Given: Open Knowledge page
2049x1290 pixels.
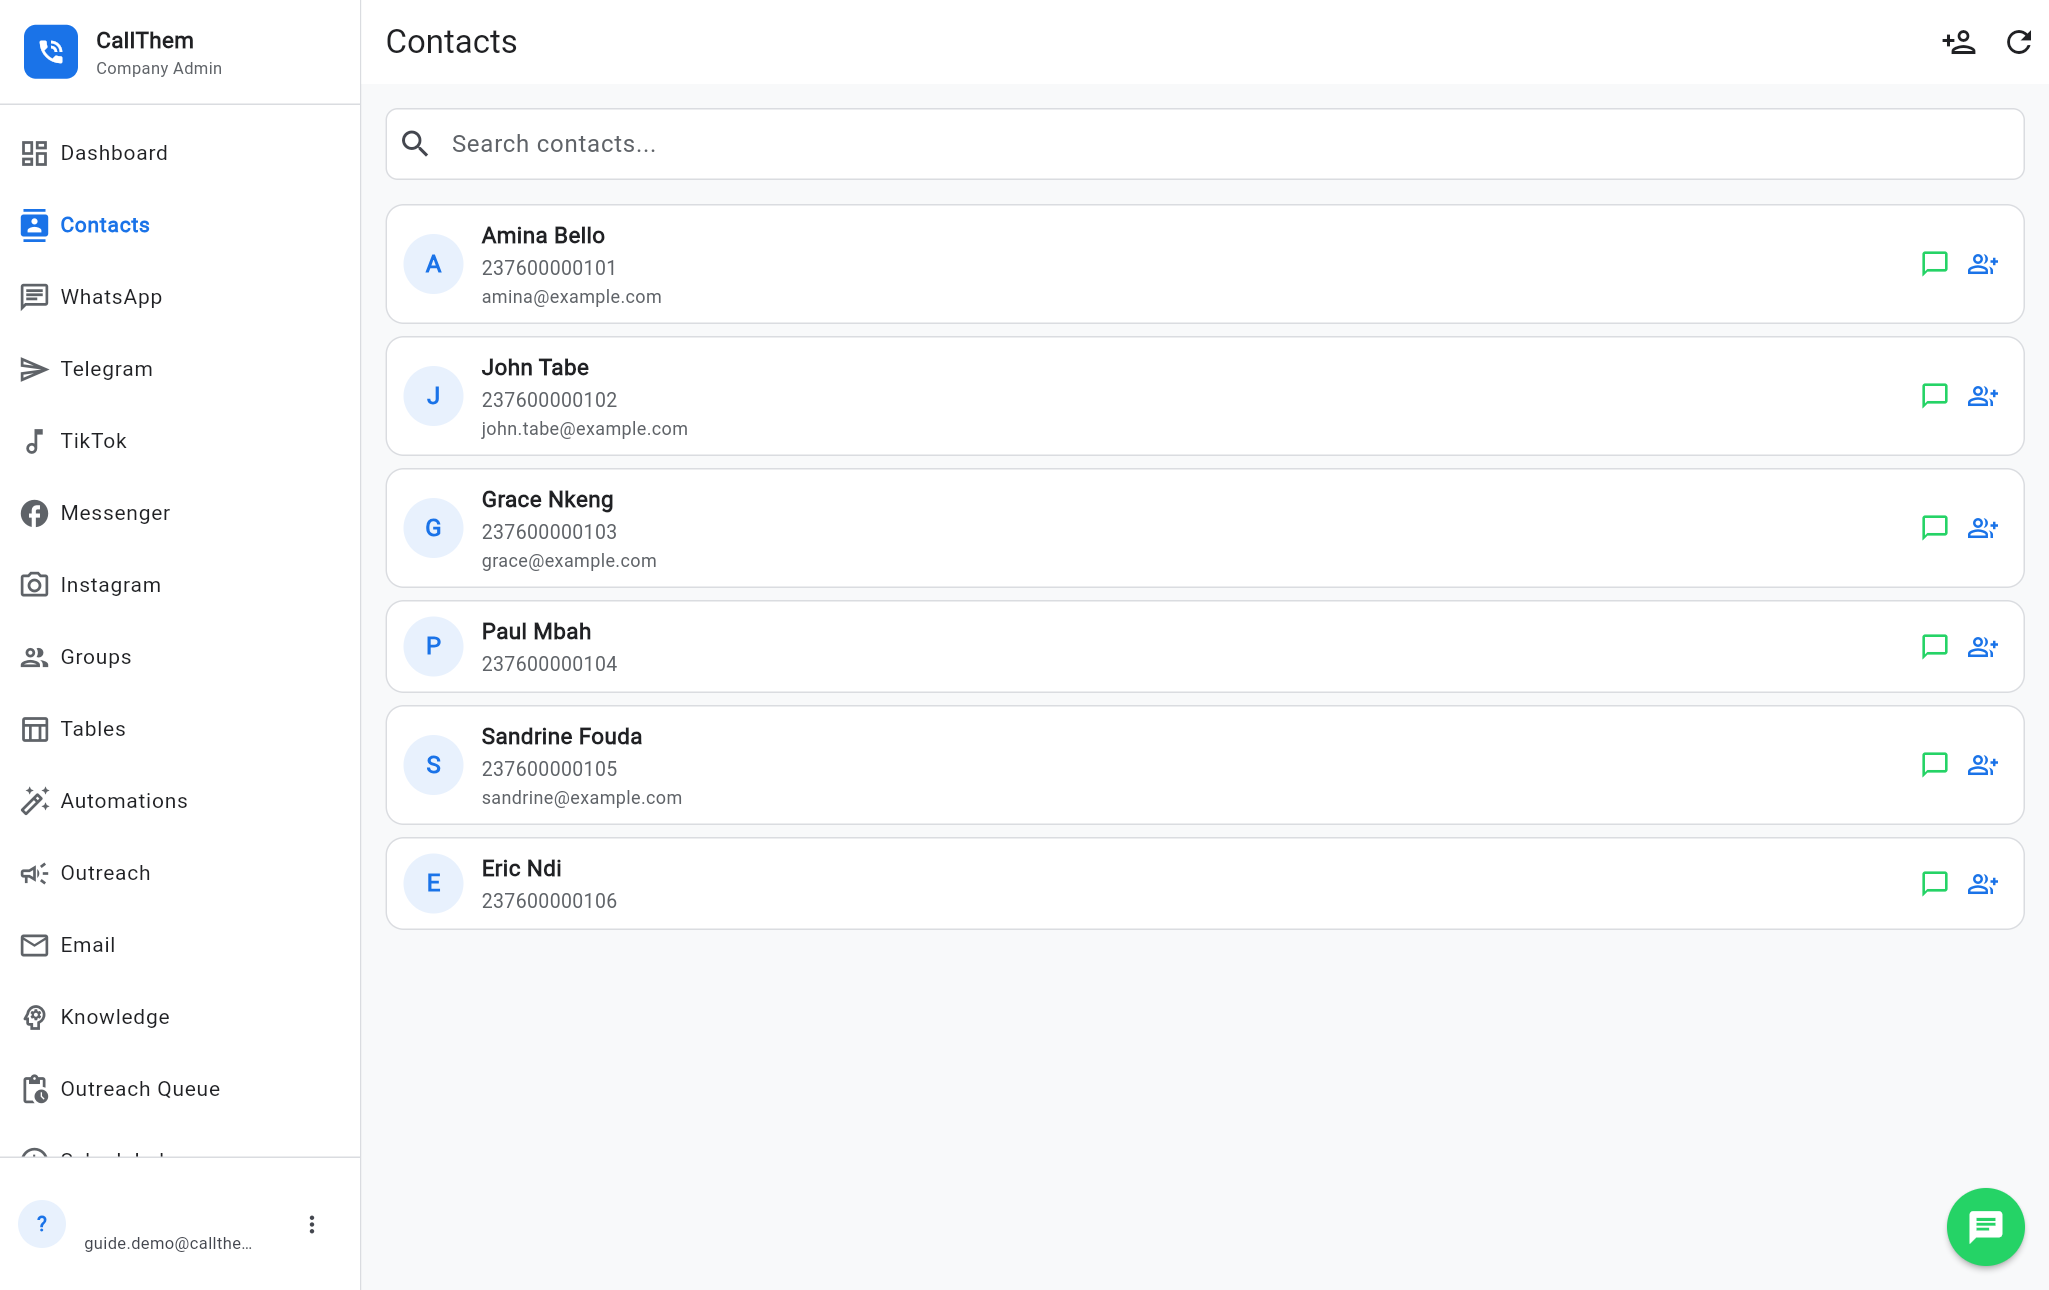Looking at the screenshot, I should coord(180,1017).
